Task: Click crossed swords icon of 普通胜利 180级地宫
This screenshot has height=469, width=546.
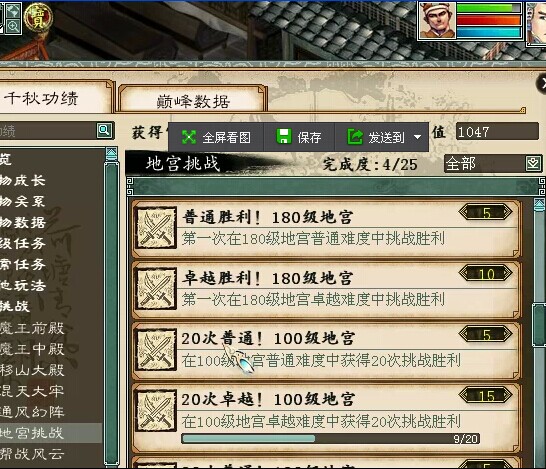Action: click(156, 228)
